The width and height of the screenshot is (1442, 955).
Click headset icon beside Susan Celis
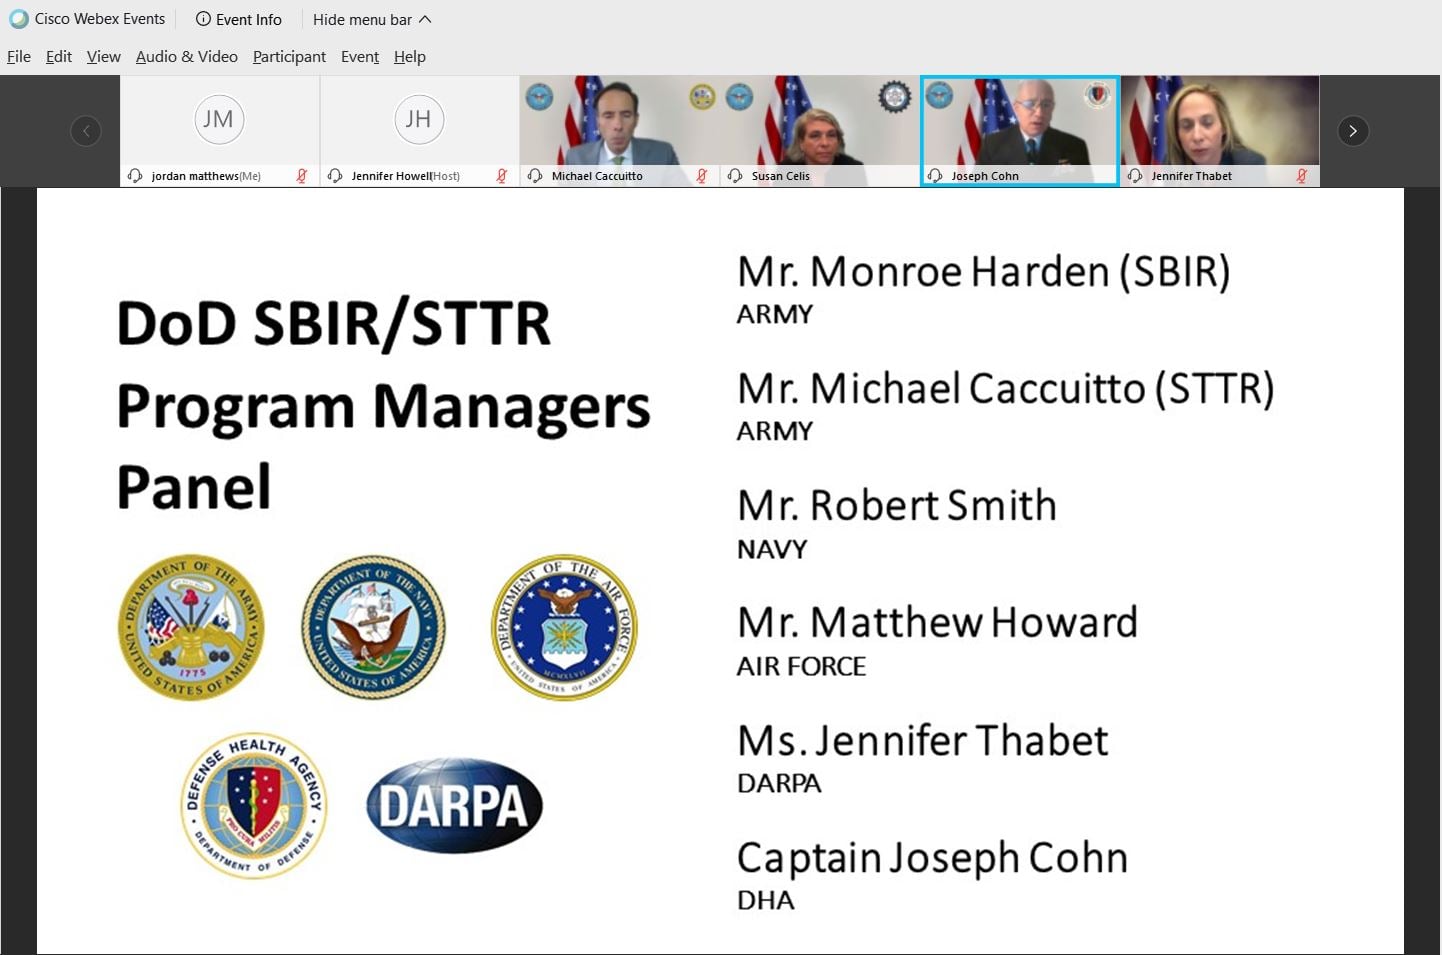click(x=735, y=176)
